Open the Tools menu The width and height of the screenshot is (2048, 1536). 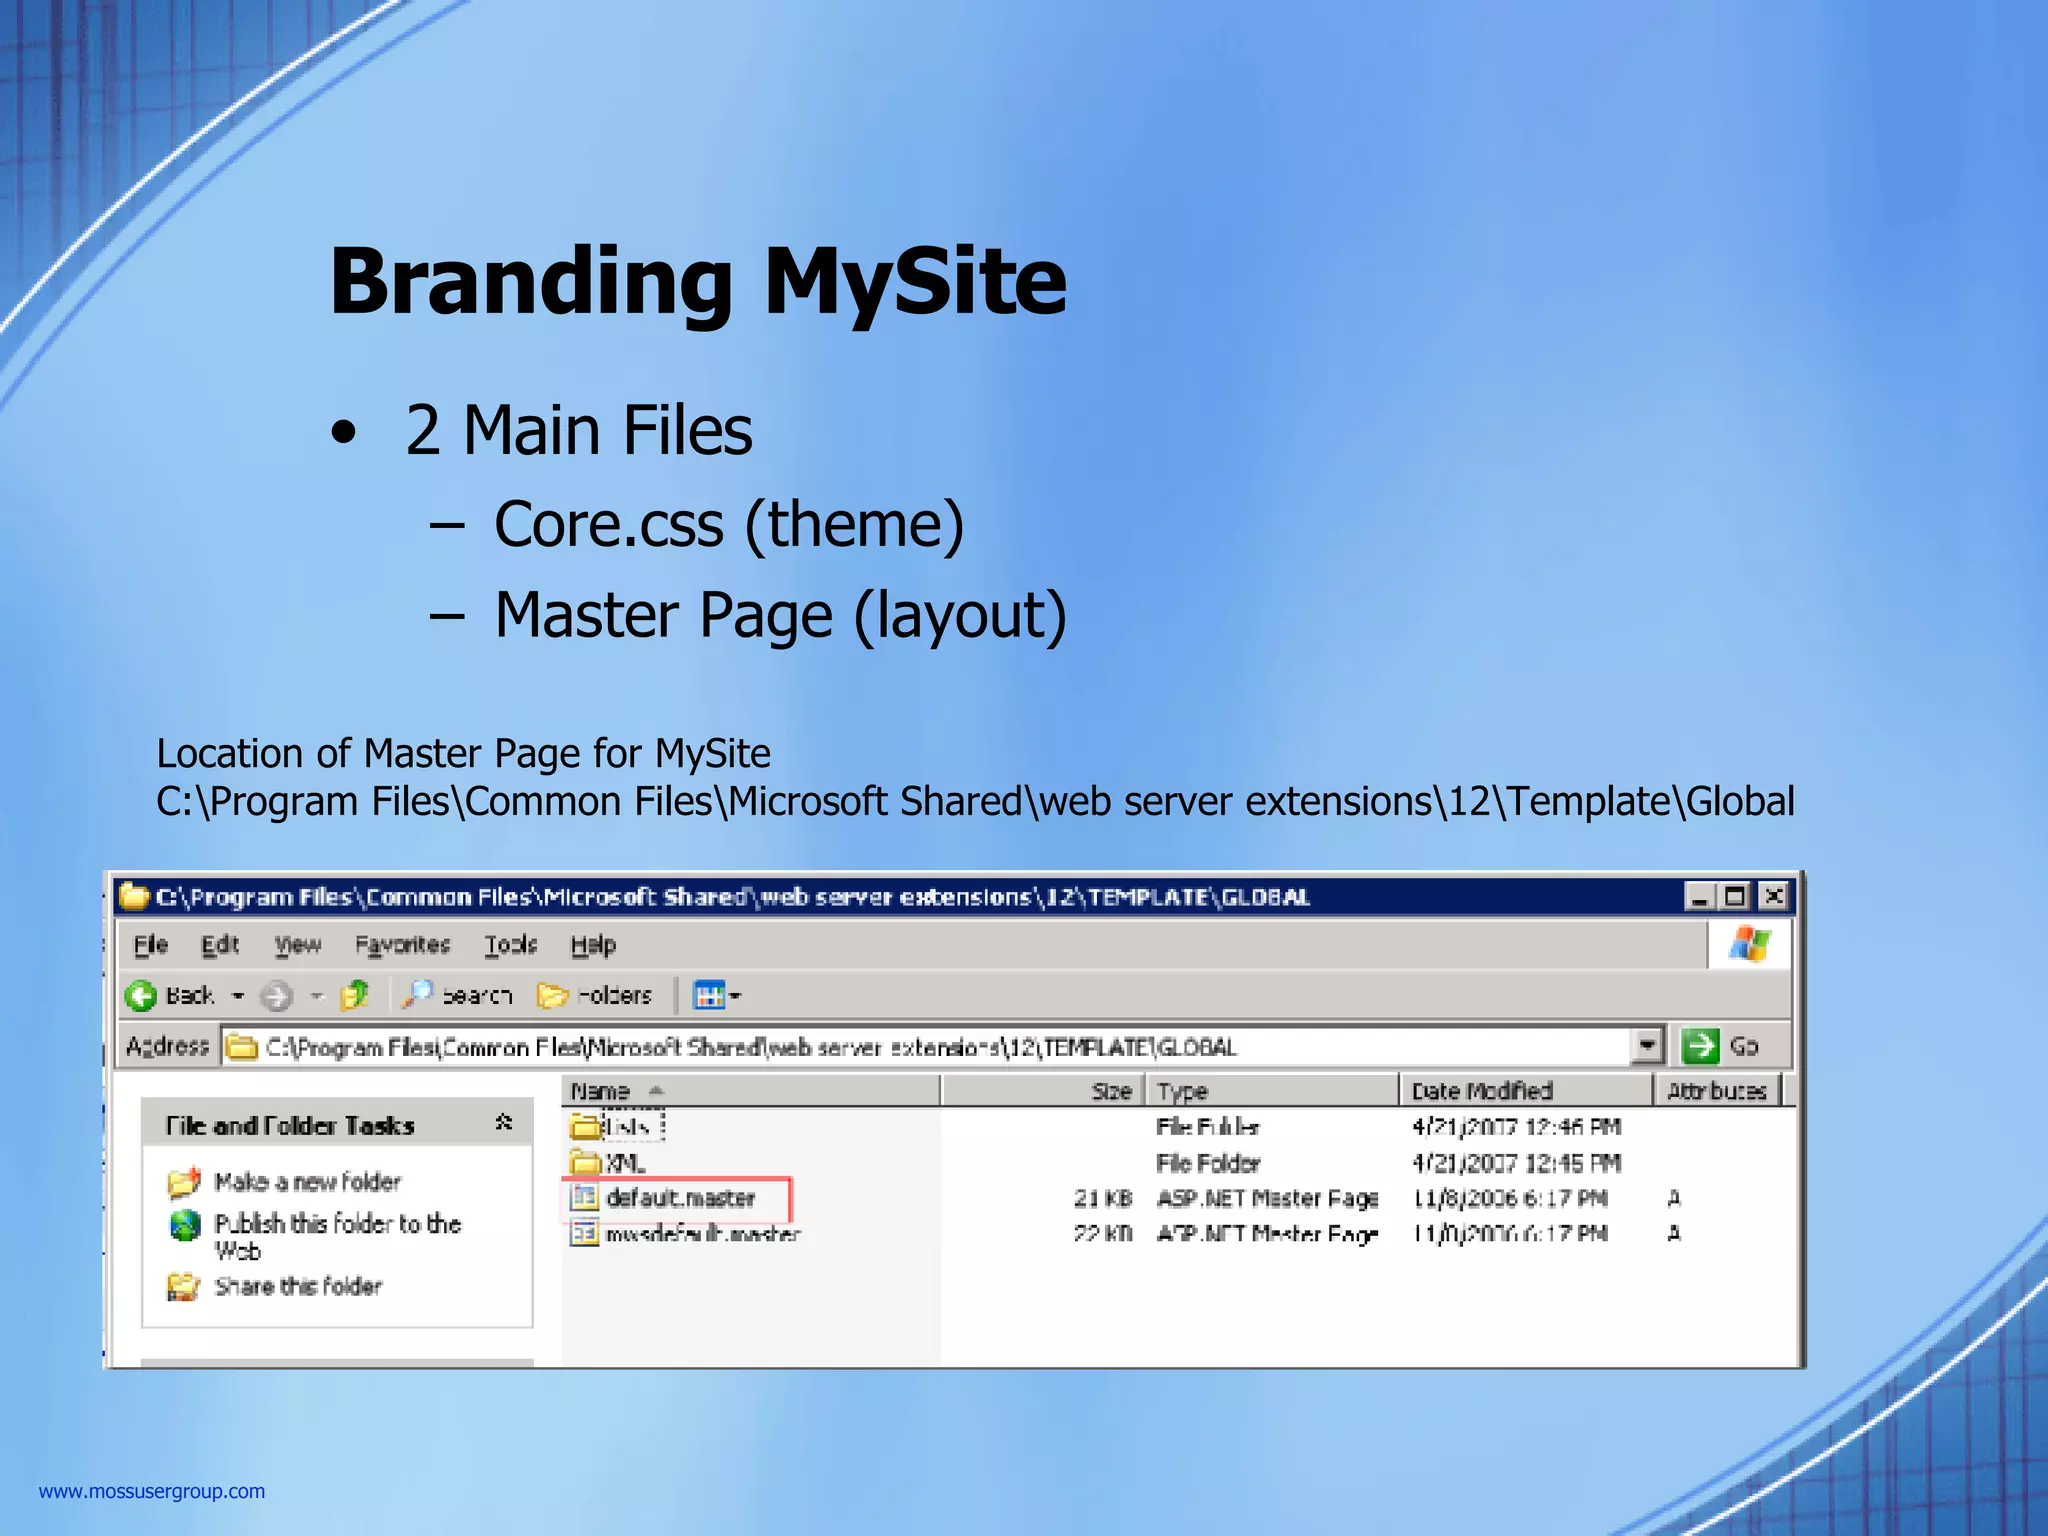(x=510, y=944)
